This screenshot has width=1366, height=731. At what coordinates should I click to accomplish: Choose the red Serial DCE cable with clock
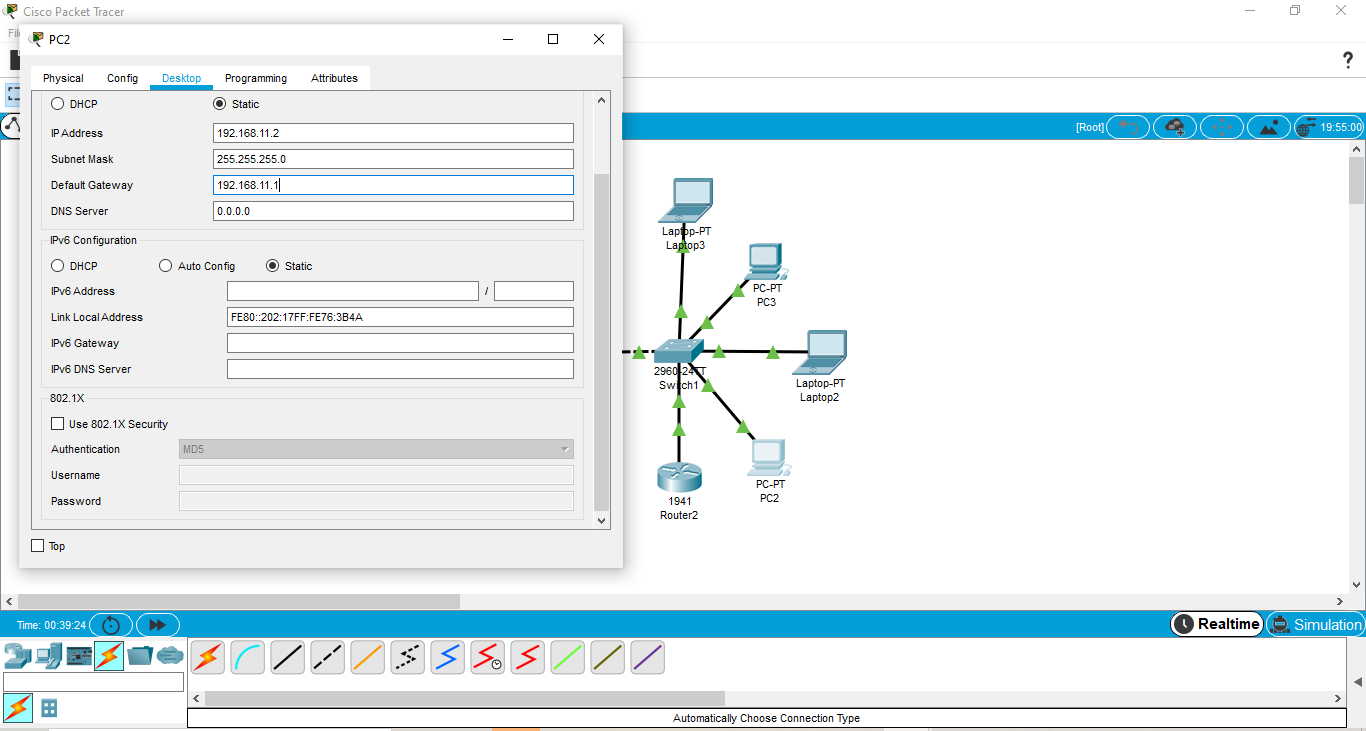pos(488,657)
